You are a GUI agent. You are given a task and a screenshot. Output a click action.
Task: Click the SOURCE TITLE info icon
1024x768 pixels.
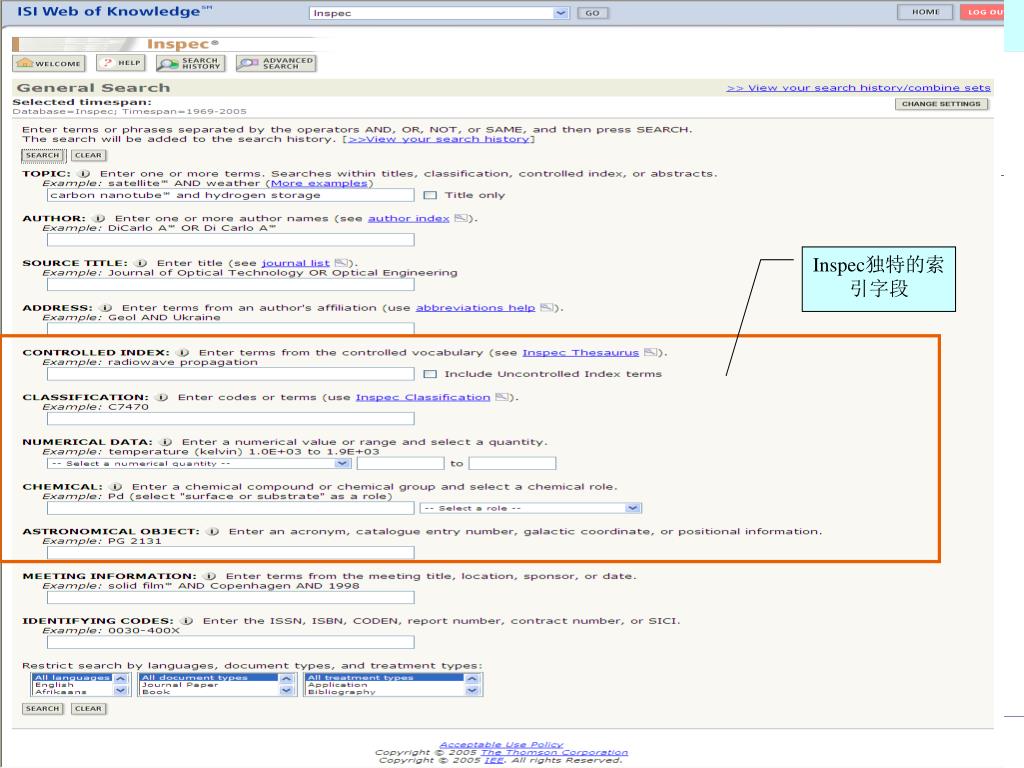point(141,263)
